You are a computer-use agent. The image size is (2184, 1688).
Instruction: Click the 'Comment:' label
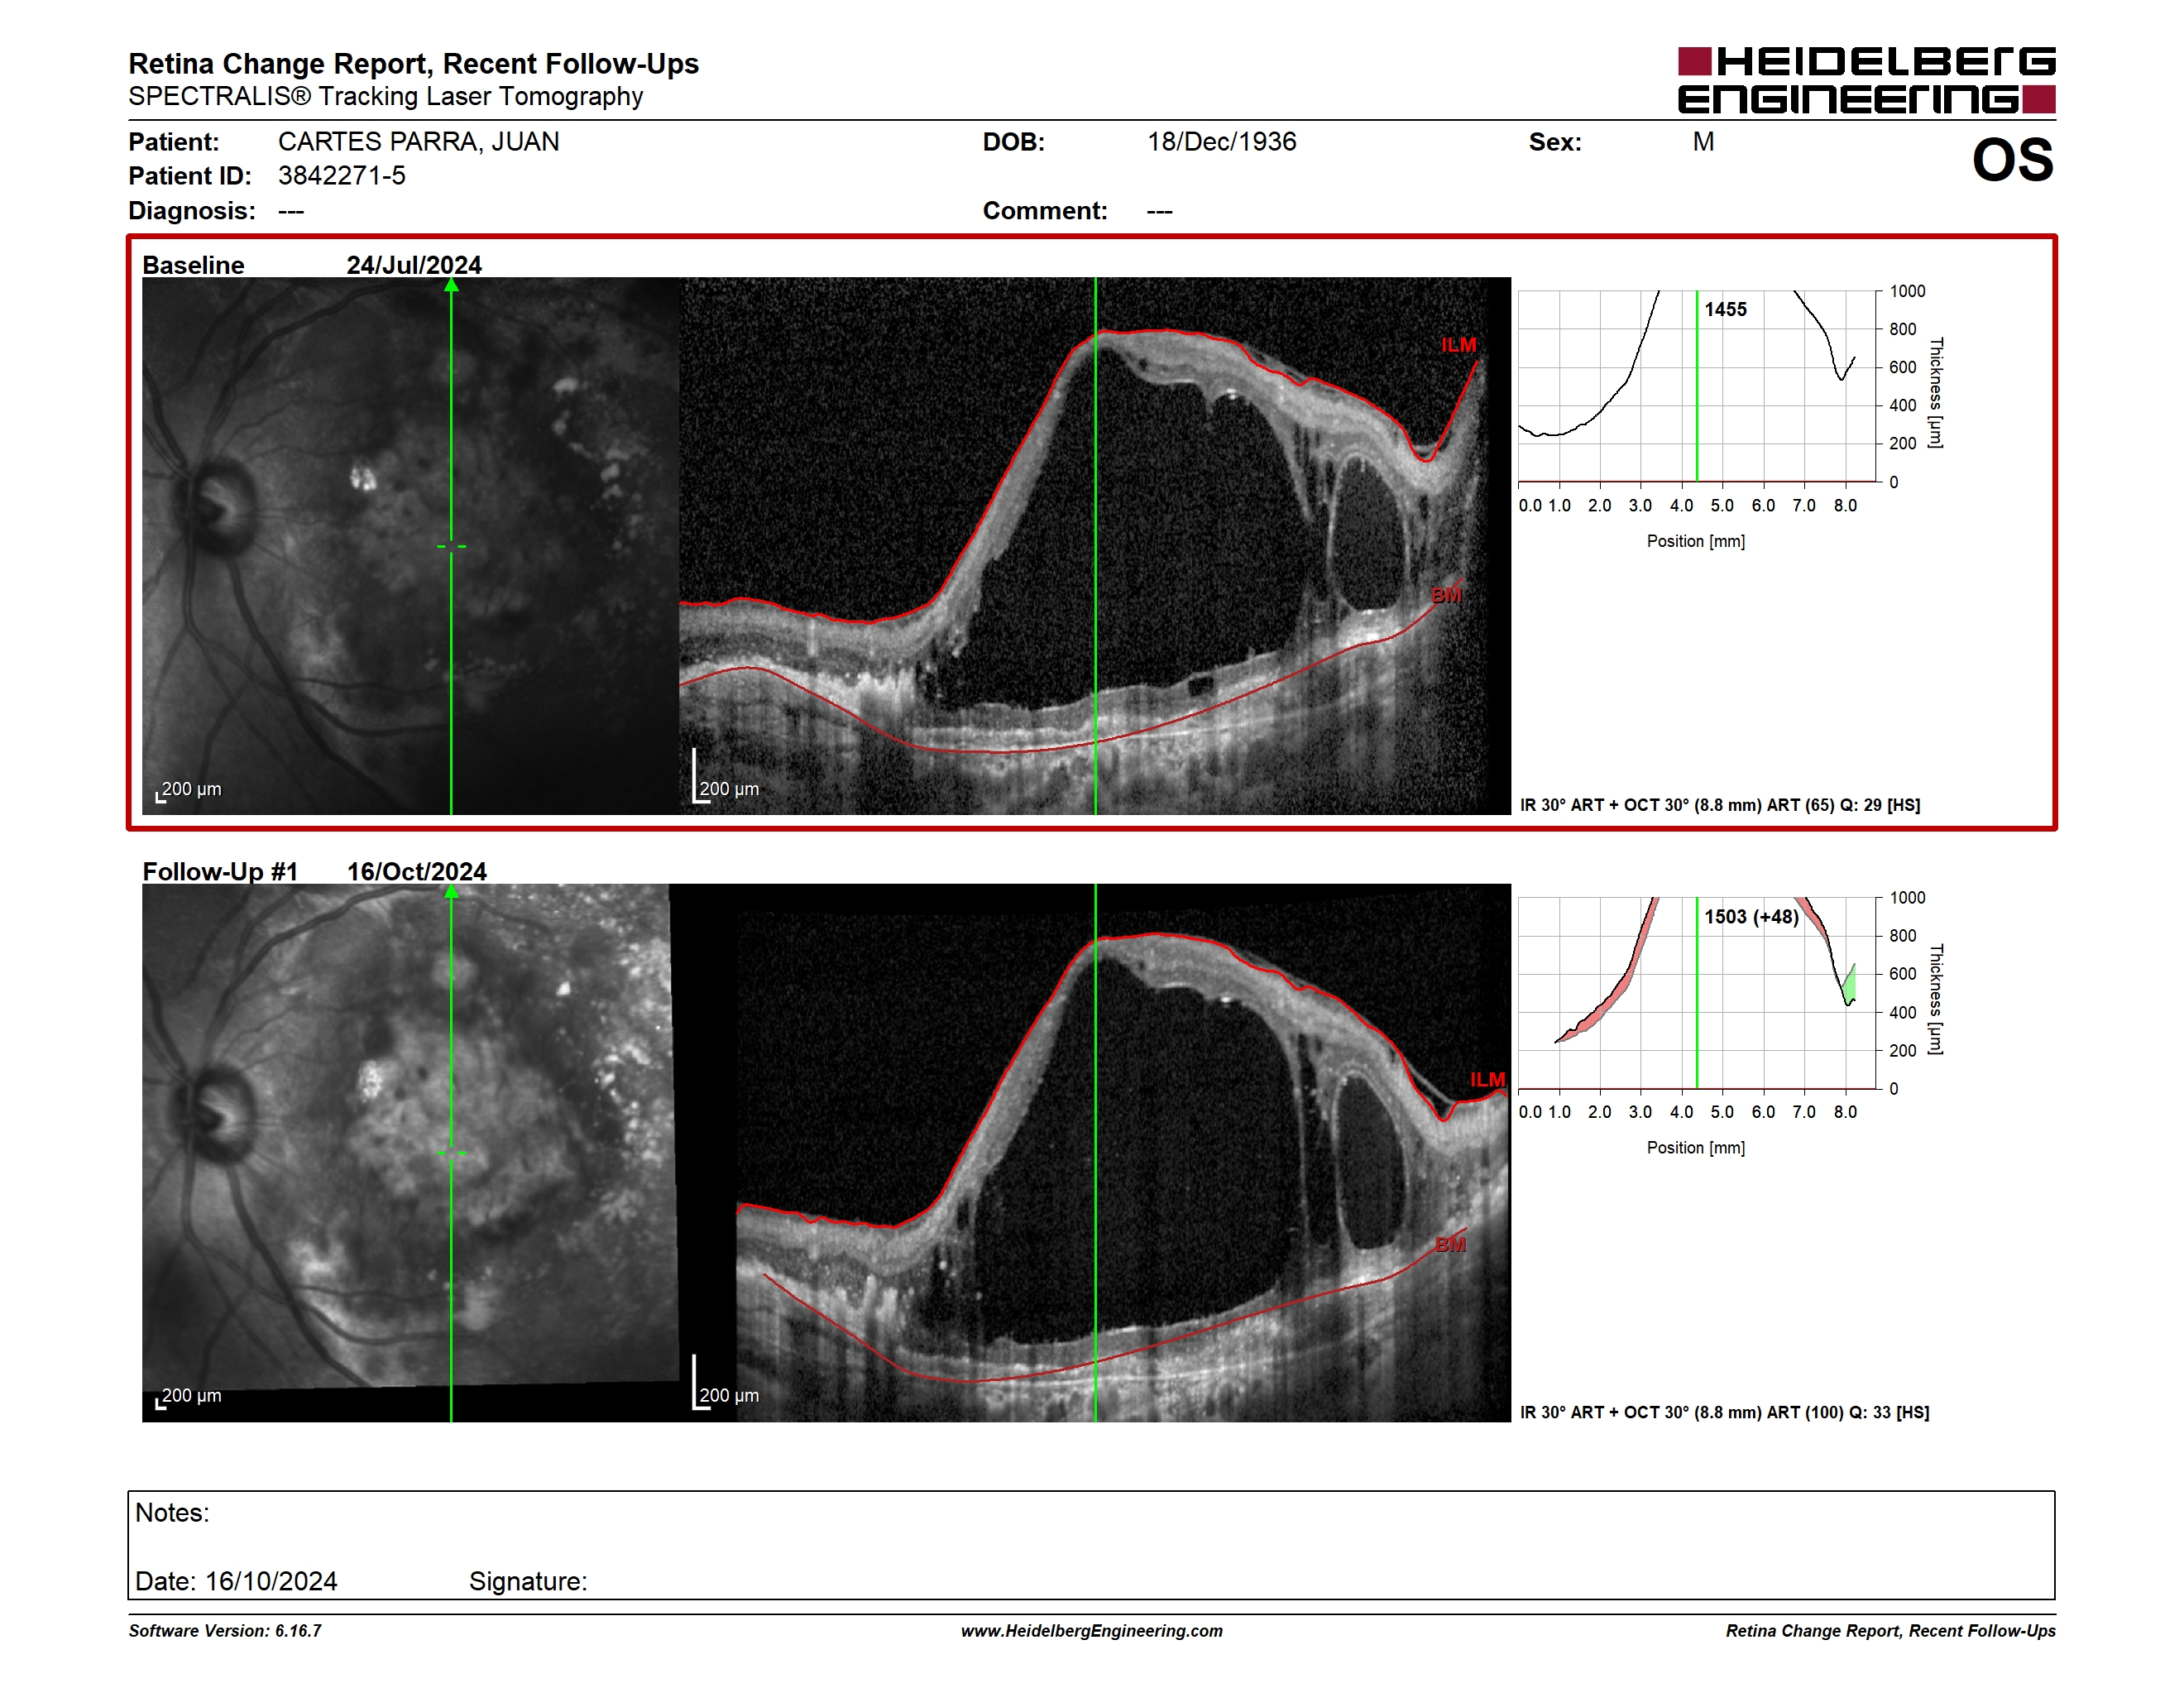pyautogui.click(x=1045, y=210)
